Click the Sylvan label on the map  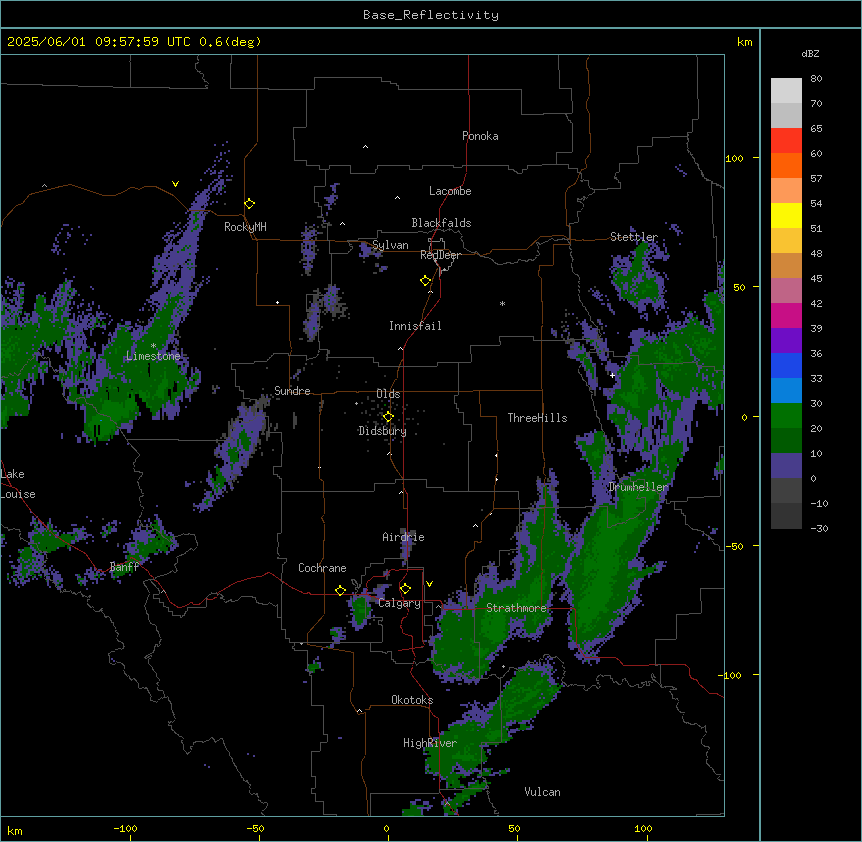390,245
